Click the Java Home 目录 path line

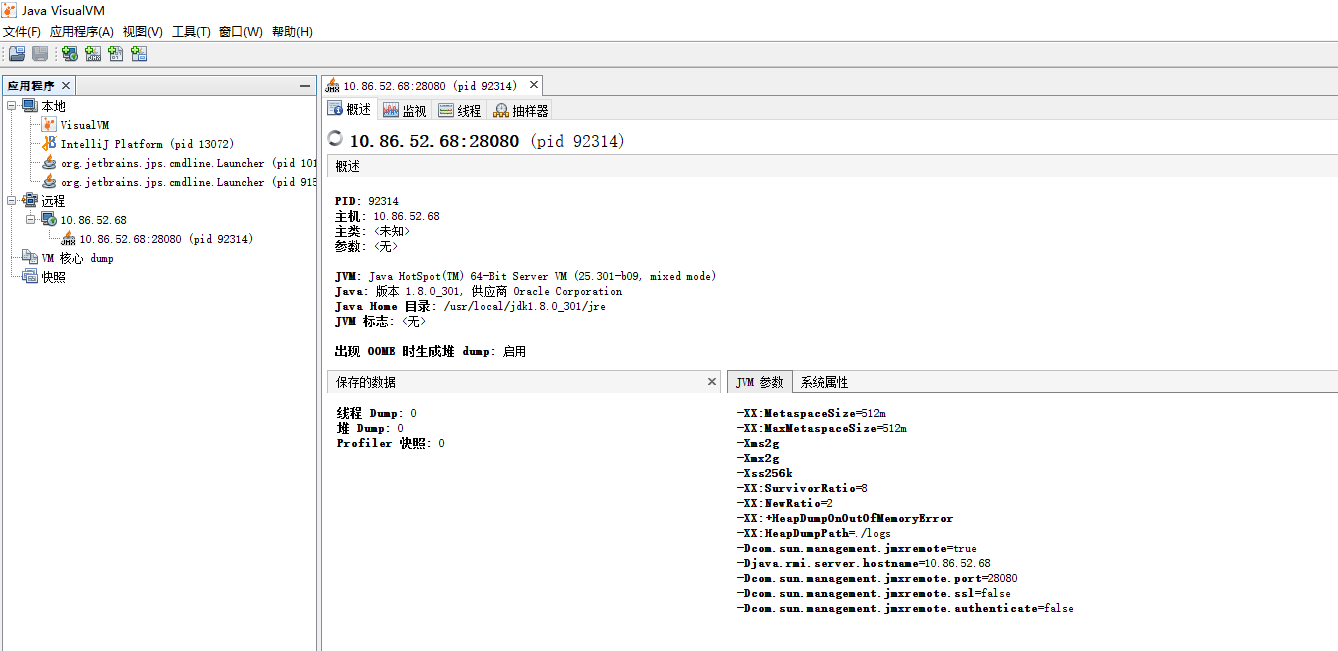click(470, 306)
